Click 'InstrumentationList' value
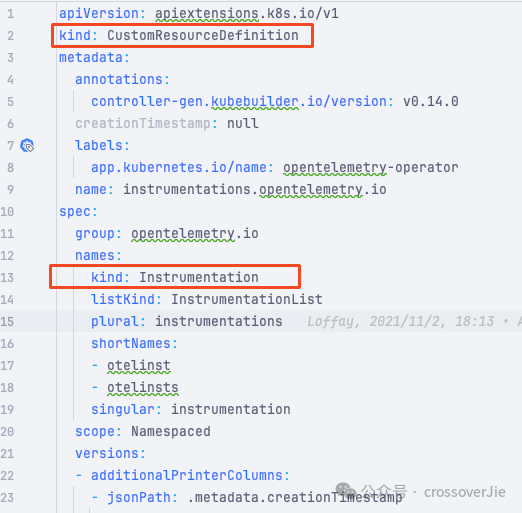 click(247, 299)
